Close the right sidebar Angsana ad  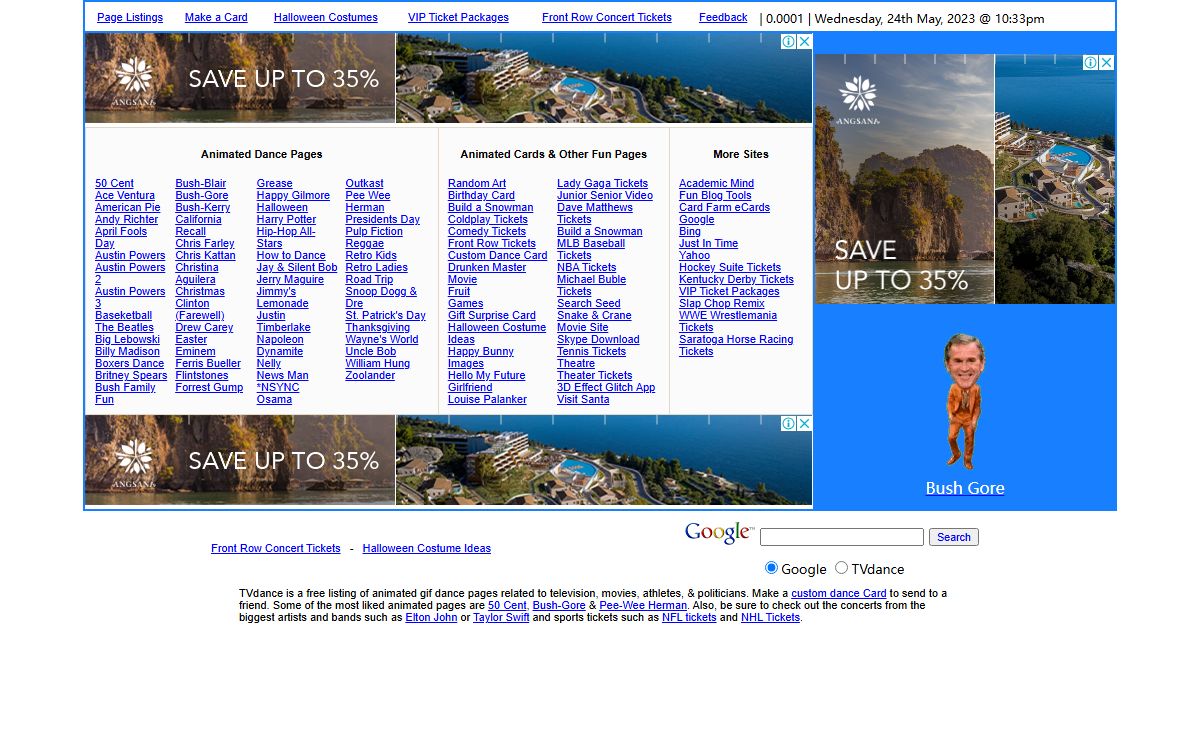click(x=1106, y=62)
